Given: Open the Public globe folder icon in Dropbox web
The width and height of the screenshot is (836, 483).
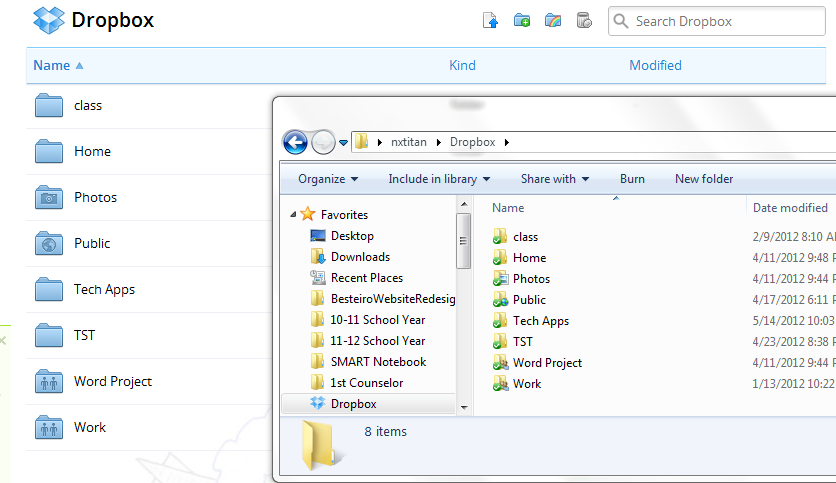Looking at the screenshot, I should click(x=49, y=243).
